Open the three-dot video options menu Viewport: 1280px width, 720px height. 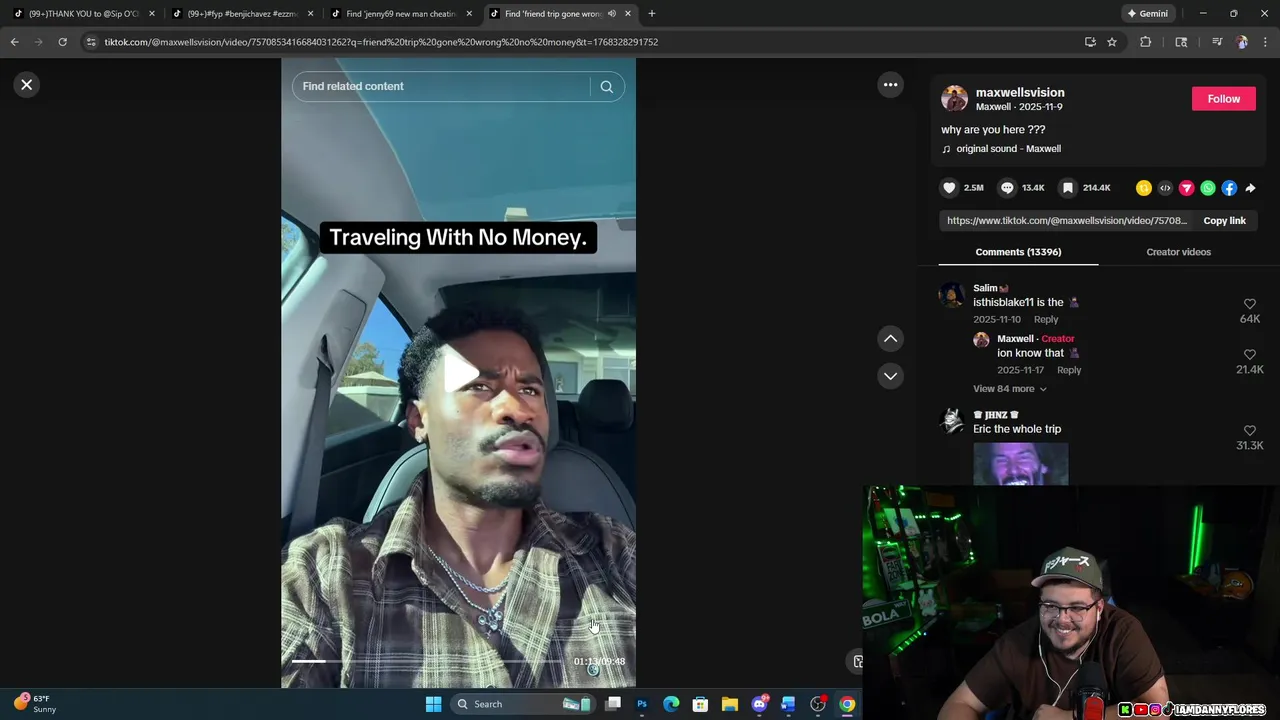coord(890,85)
